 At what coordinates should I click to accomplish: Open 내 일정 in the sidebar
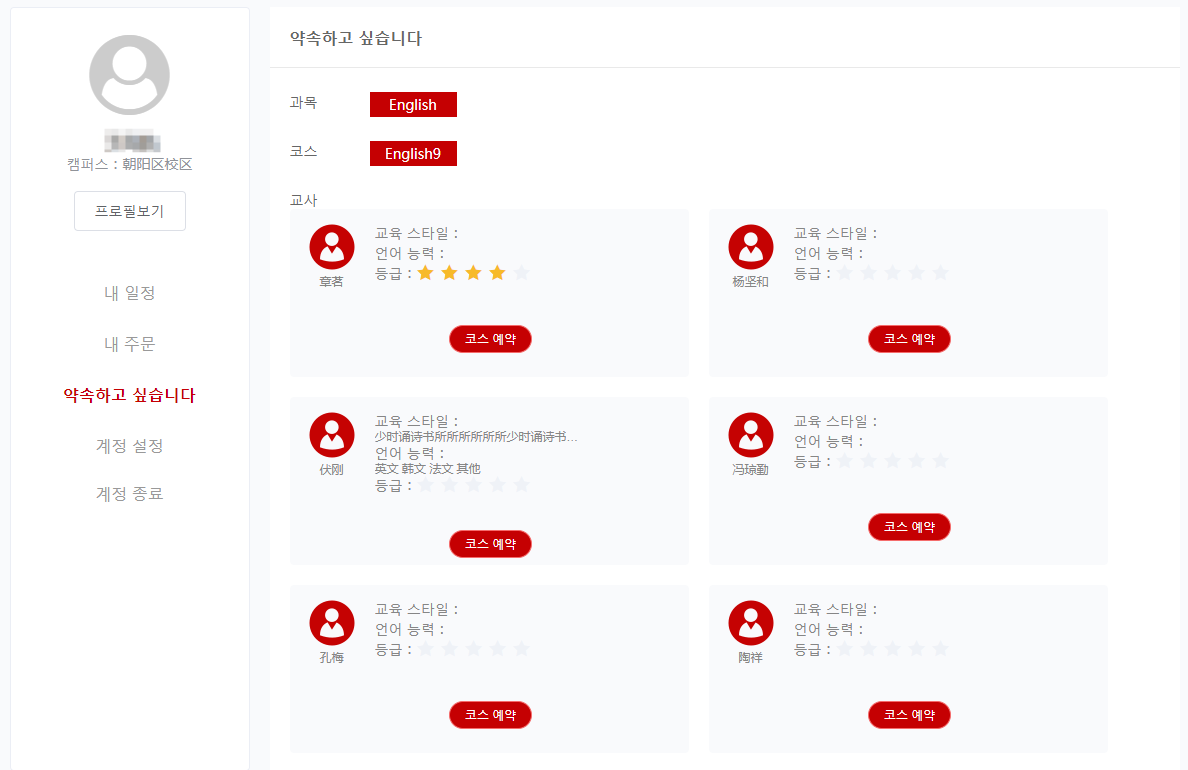pyautogui.click(x=130, y=293)
